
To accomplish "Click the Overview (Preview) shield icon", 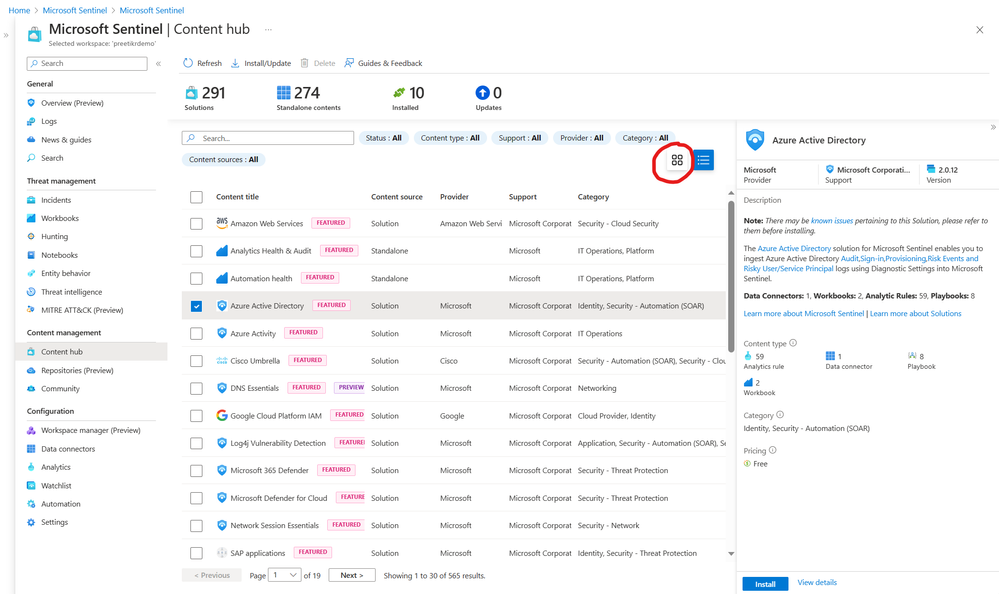I will click(31, 103).
